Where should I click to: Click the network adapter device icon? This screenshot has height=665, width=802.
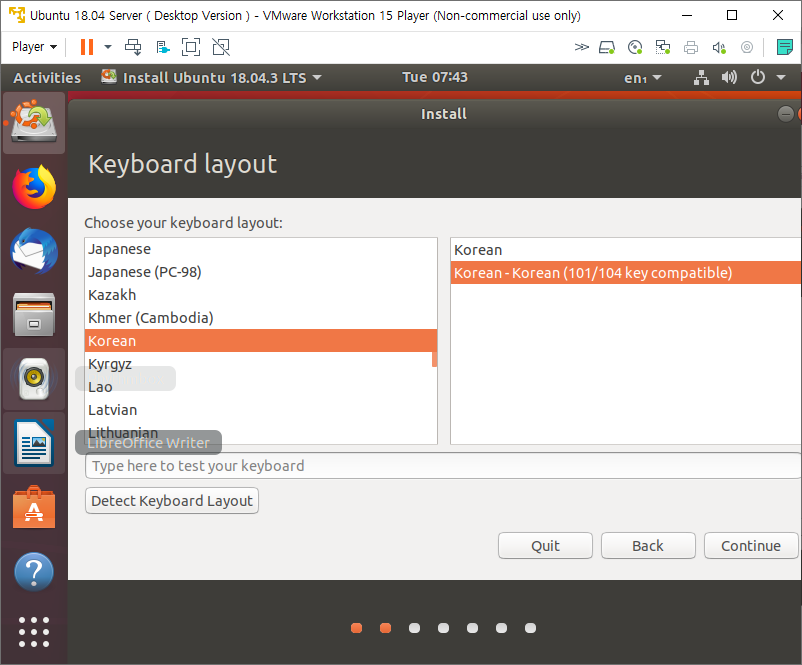(x=663, y=48)
